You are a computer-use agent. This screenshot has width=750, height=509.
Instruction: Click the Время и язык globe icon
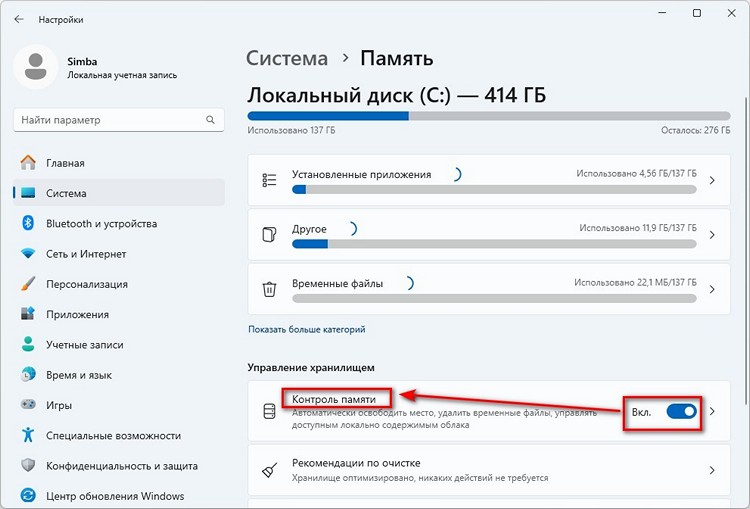coord(28,375)
